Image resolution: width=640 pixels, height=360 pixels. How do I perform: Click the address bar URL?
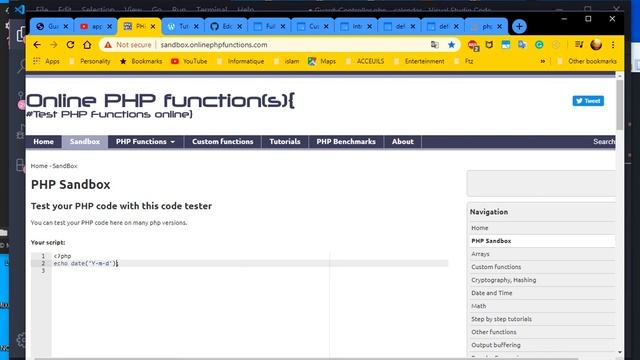(214, 45)
